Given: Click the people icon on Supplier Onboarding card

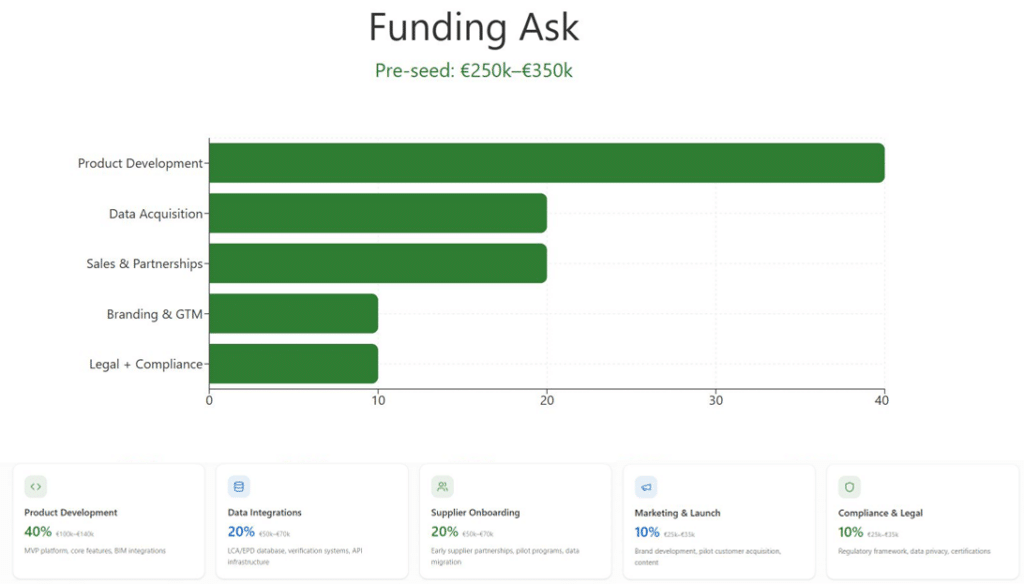Looking at the screenshot, I should click(442, 487).
